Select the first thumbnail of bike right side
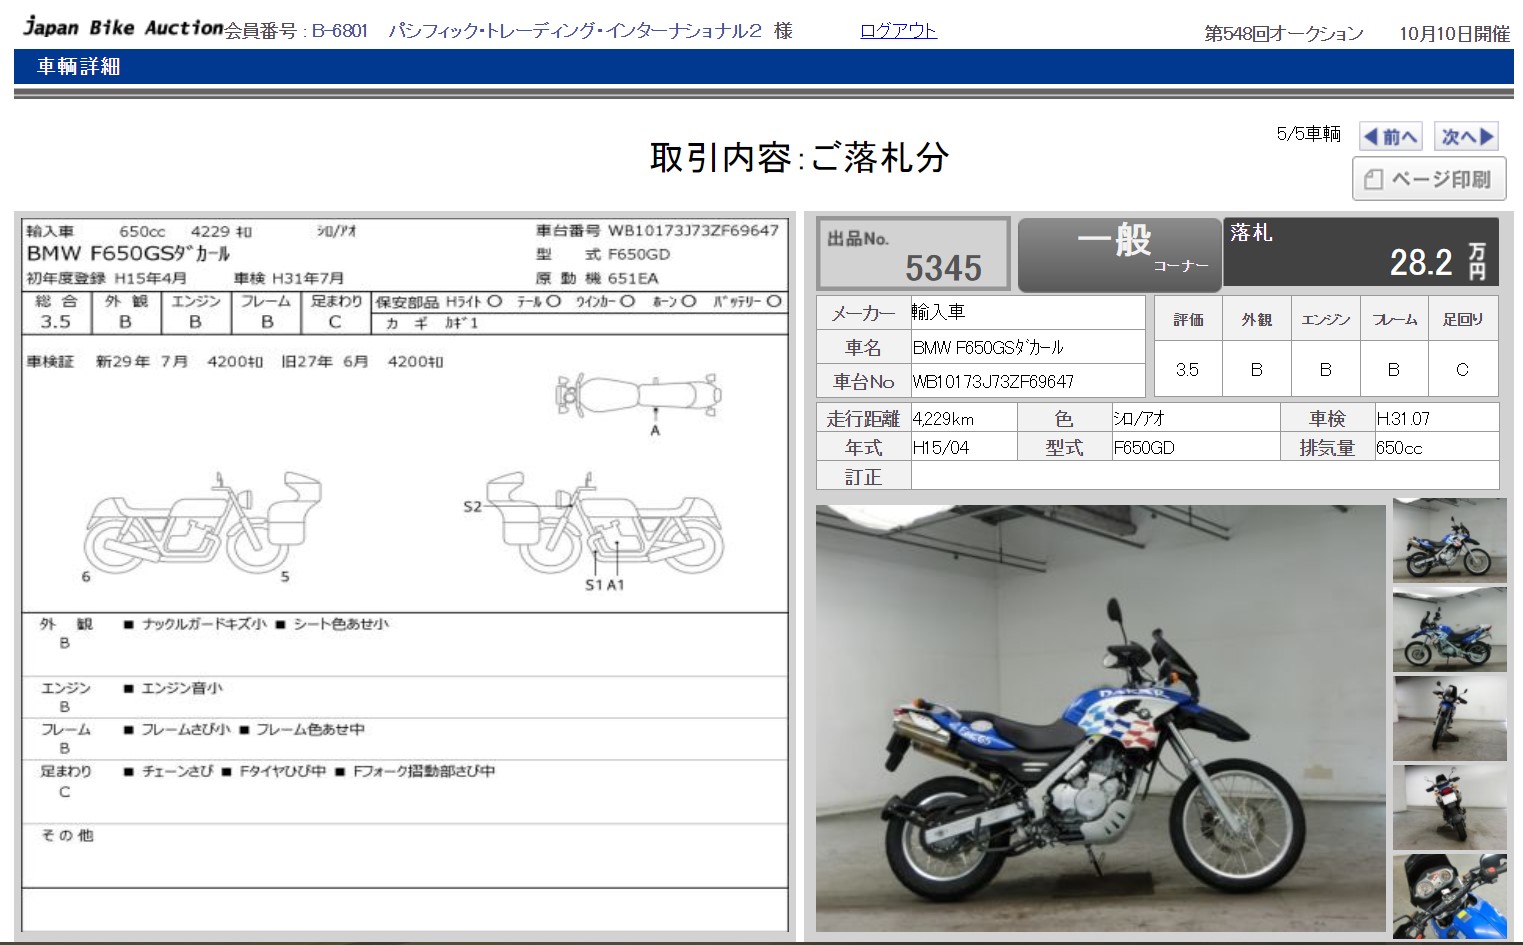The height and width of the screenshot is (945, 1523). [x=1449, y=540]
